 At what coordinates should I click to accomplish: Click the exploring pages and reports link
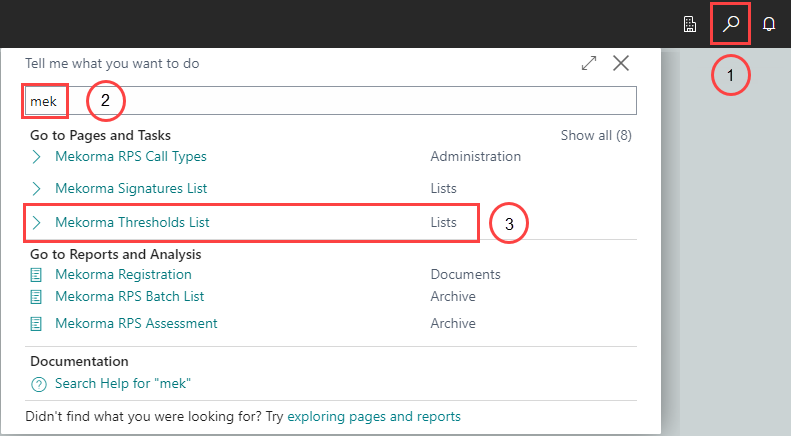pyautogui.click(x=374, y=416)
